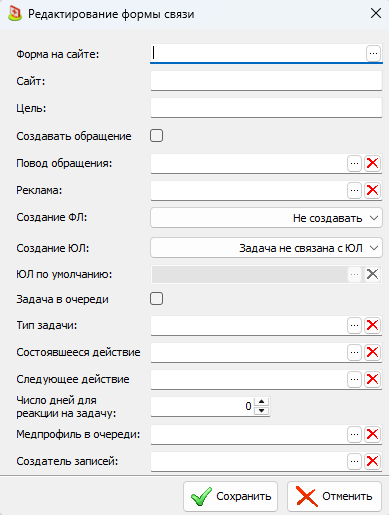Increase number of days for task reaction

[262, 402]
